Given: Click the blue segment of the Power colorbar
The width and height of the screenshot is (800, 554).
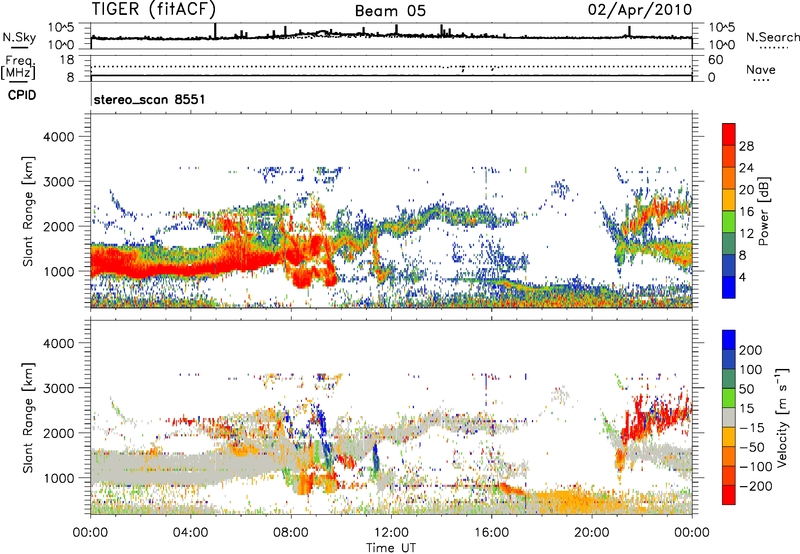Looking at the screenshot, I should [x=729, y=287].
